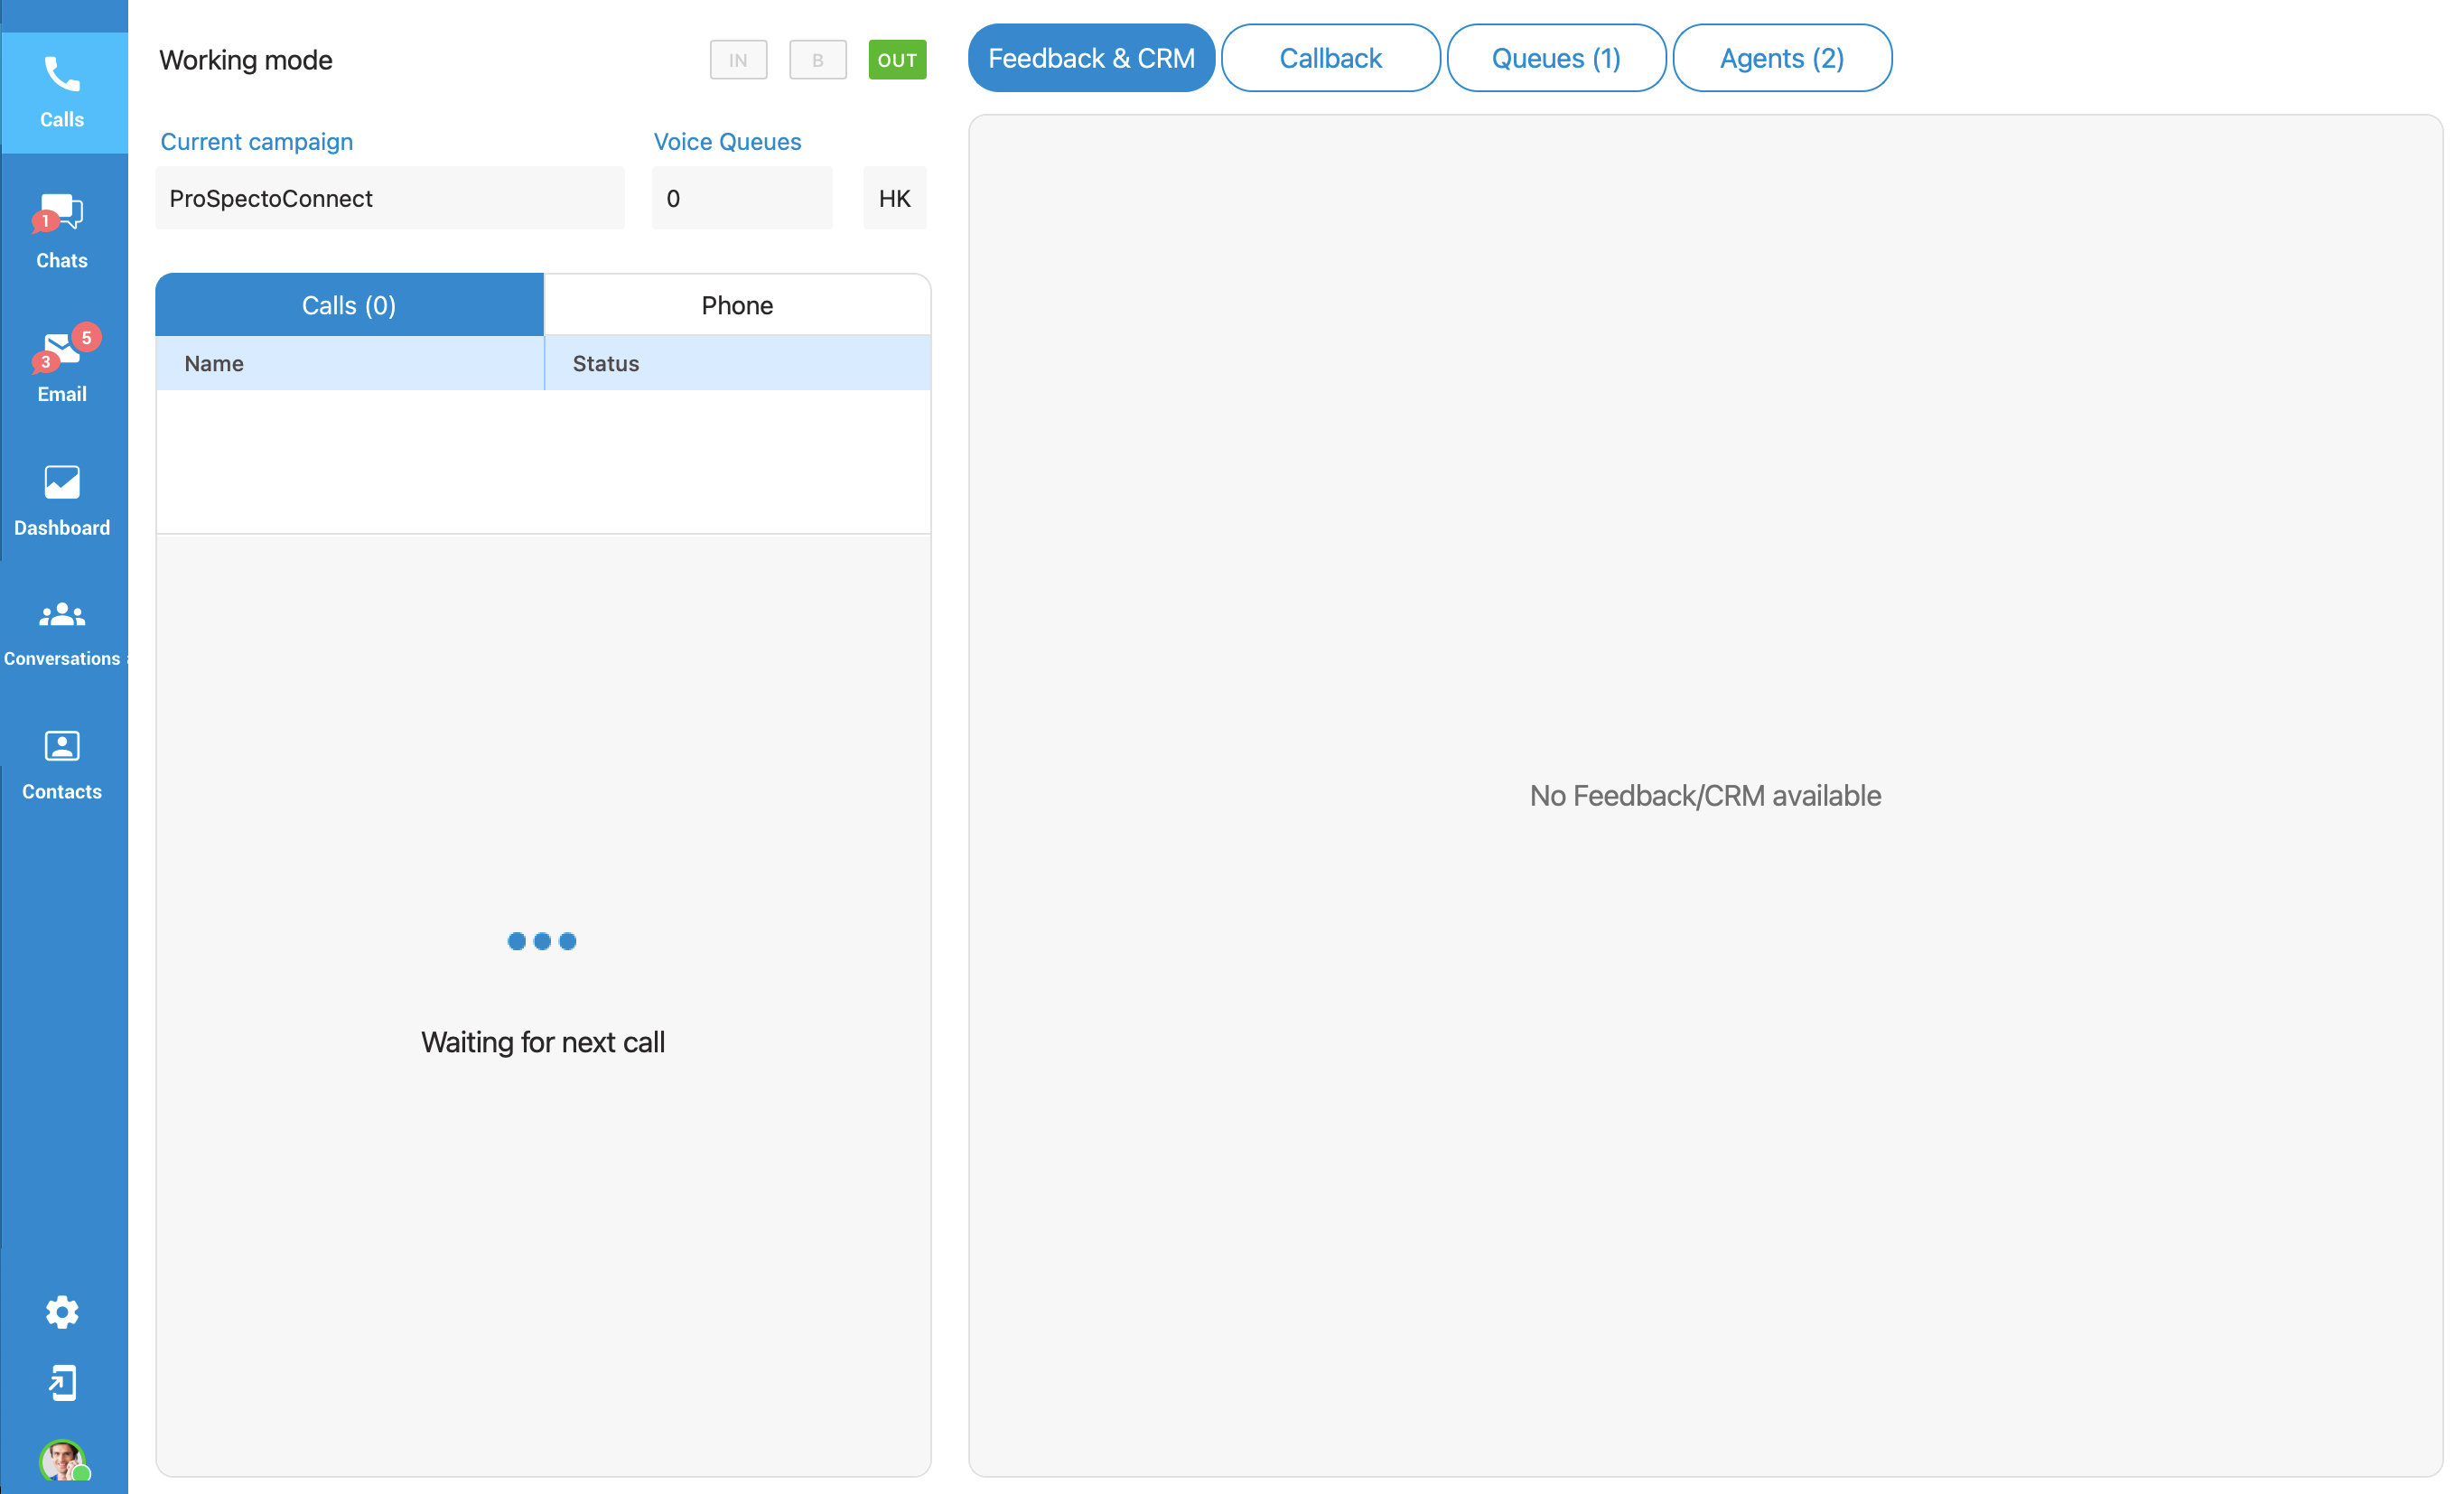Navigate to Contacts section
Viewport: 2464px width, 1494px height.
pyautogui.click(x=63, y=764)
